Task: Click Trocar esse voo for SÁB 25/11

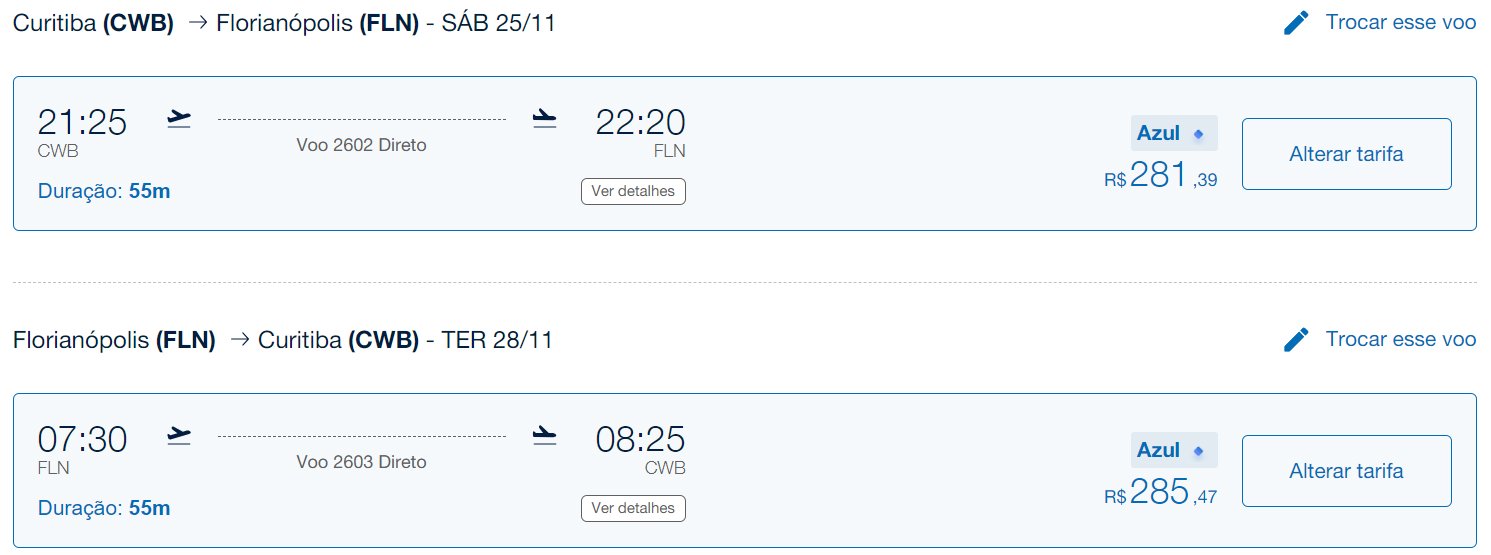Action: click(1400, 22)
